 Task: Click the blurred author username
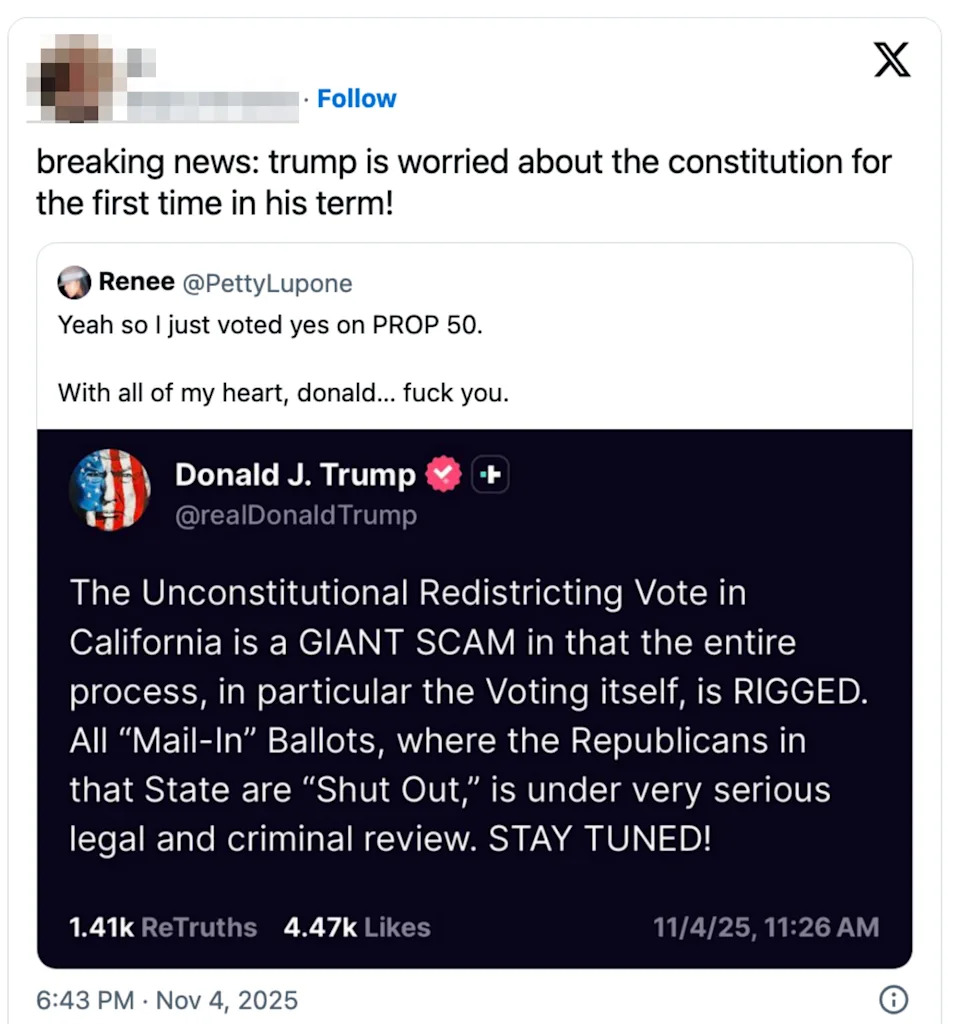click(x=215, y=100)
